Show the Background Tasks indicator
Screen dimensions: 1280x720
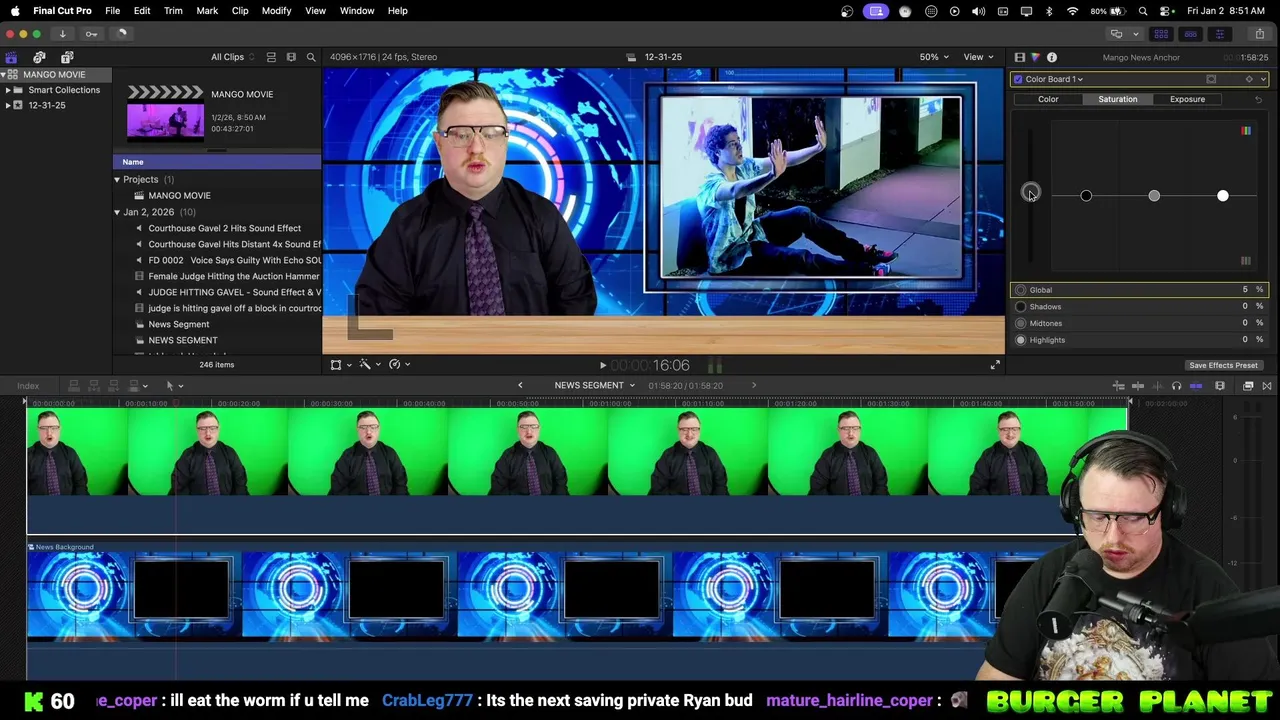click(121, 34)
